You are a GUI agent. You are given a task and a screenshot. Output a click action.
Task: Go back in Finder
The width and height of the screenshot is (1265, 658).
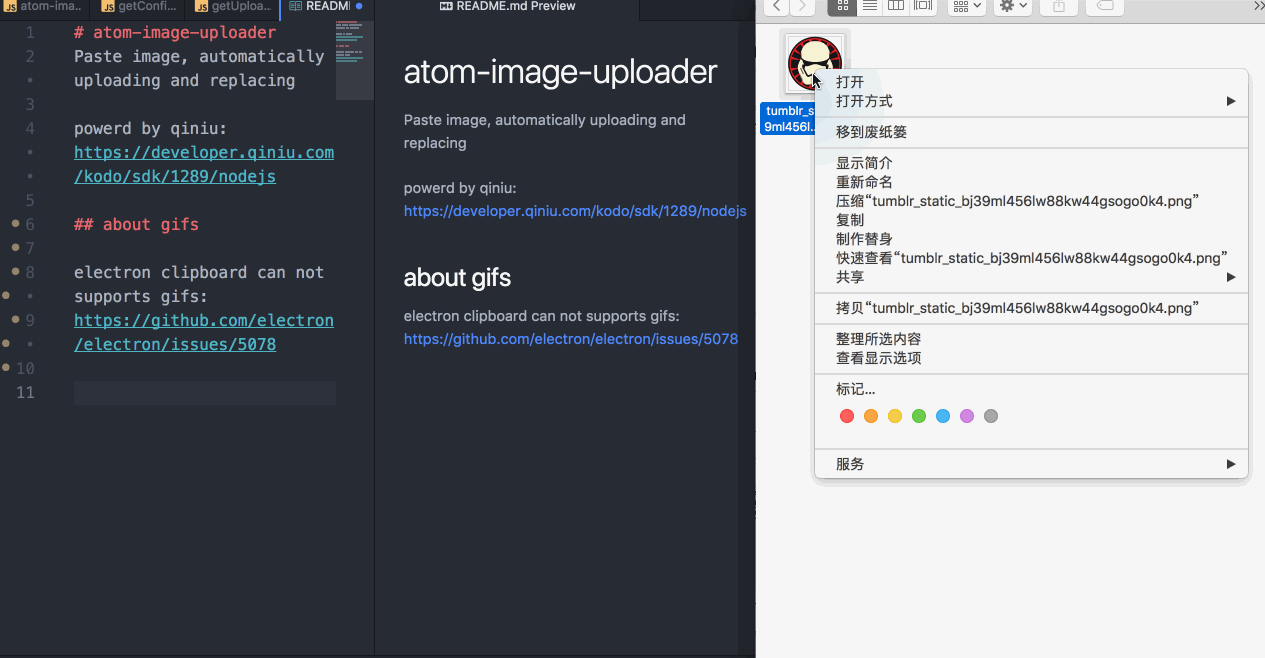pos(776,7)
